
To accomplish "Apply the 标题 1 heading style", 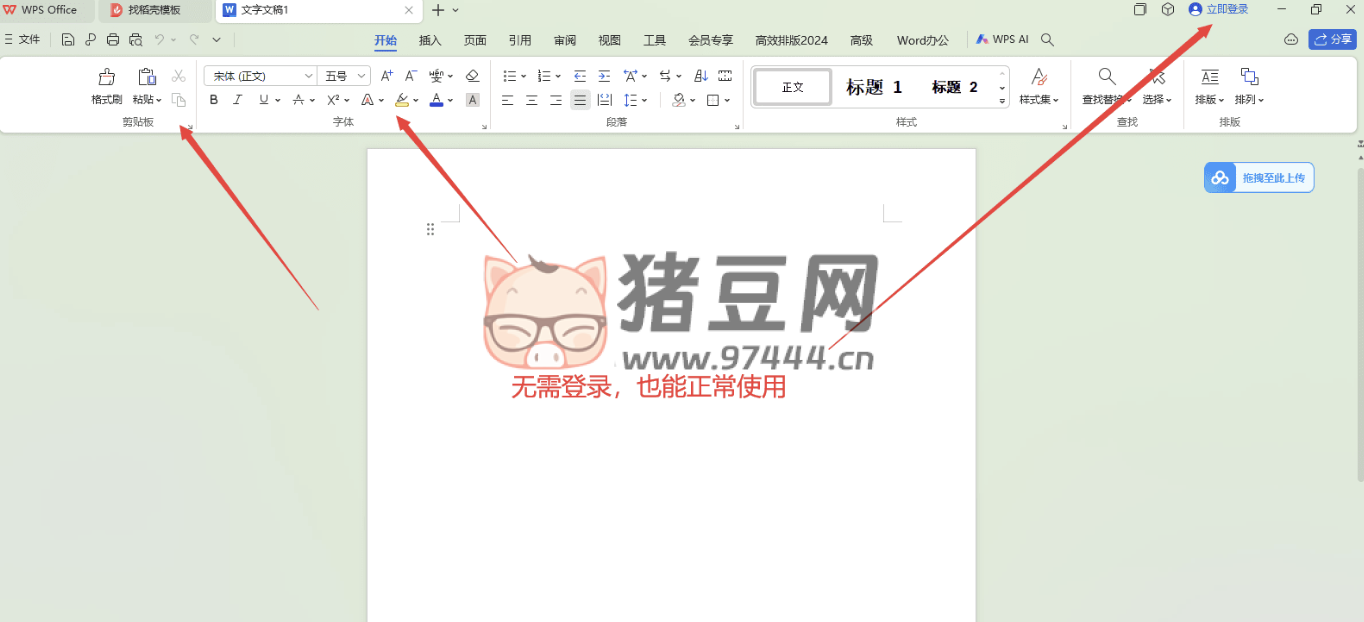I will pyautogui.click(x=874, y=87).
